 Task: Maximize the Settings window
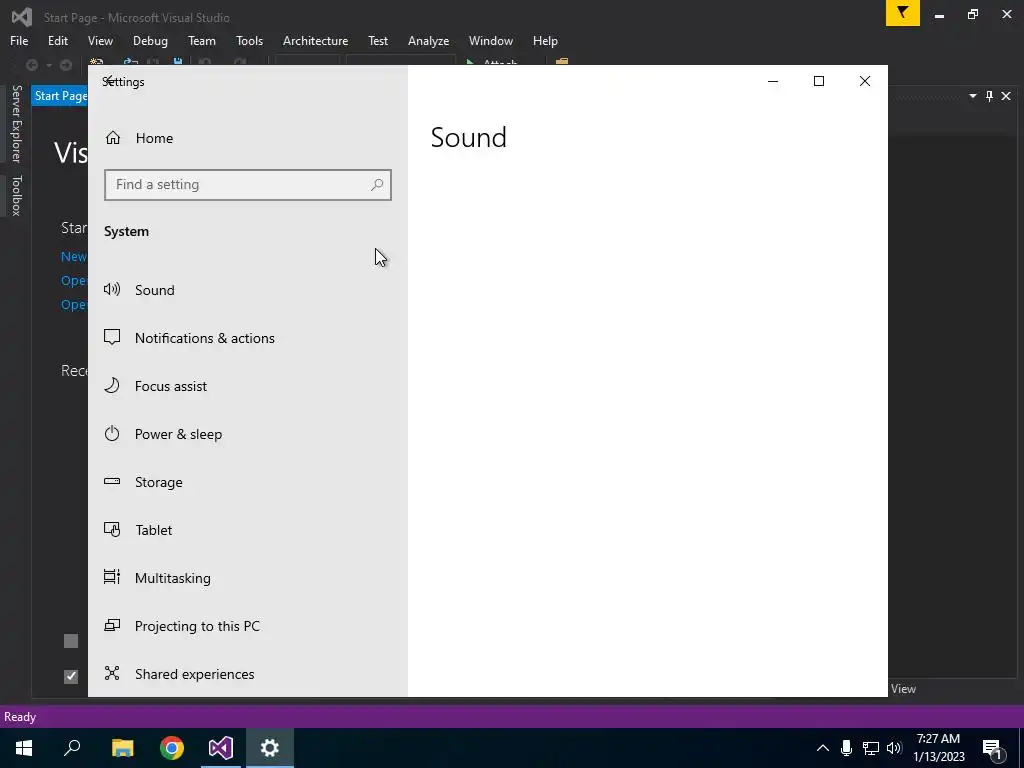point(818,81)
